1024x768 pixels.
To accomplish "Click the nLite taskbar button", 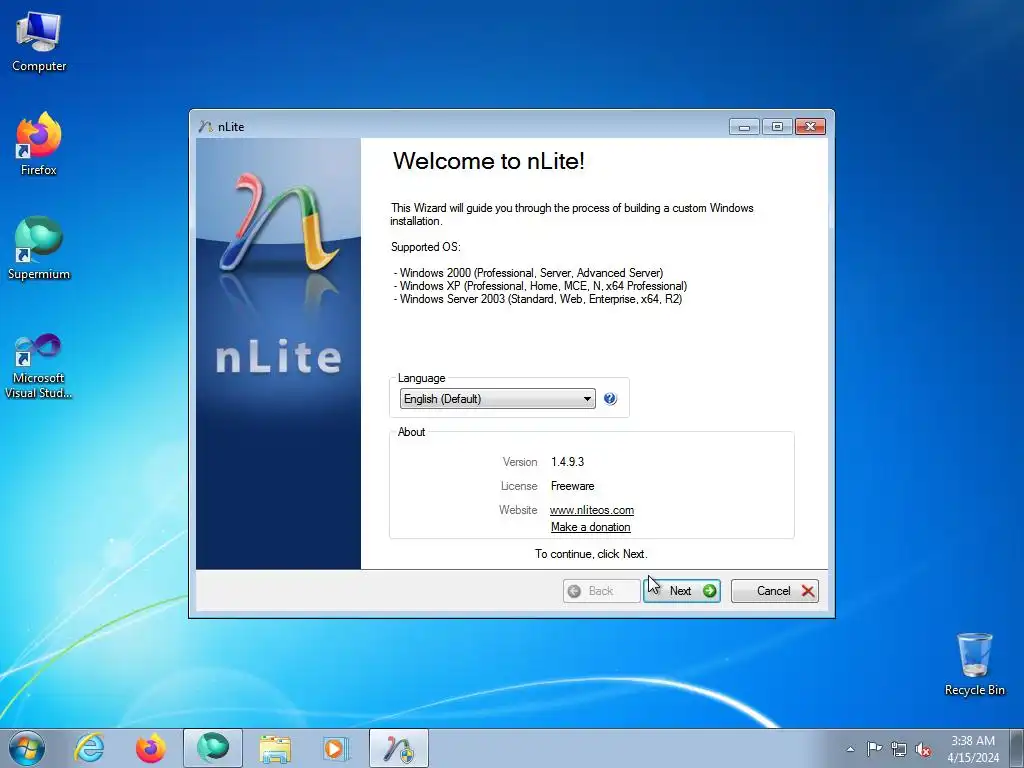I will pos(399,748).
